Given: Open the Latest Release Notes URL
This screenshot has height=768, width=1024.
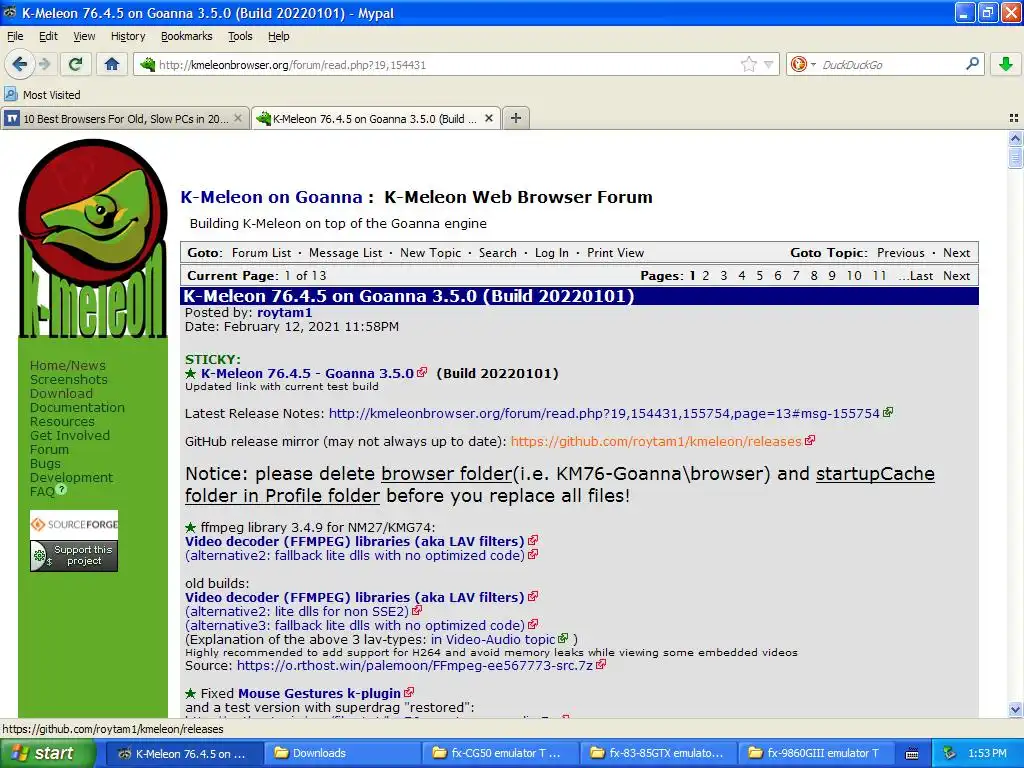Looking at the screenshot, I should point(604,413).
